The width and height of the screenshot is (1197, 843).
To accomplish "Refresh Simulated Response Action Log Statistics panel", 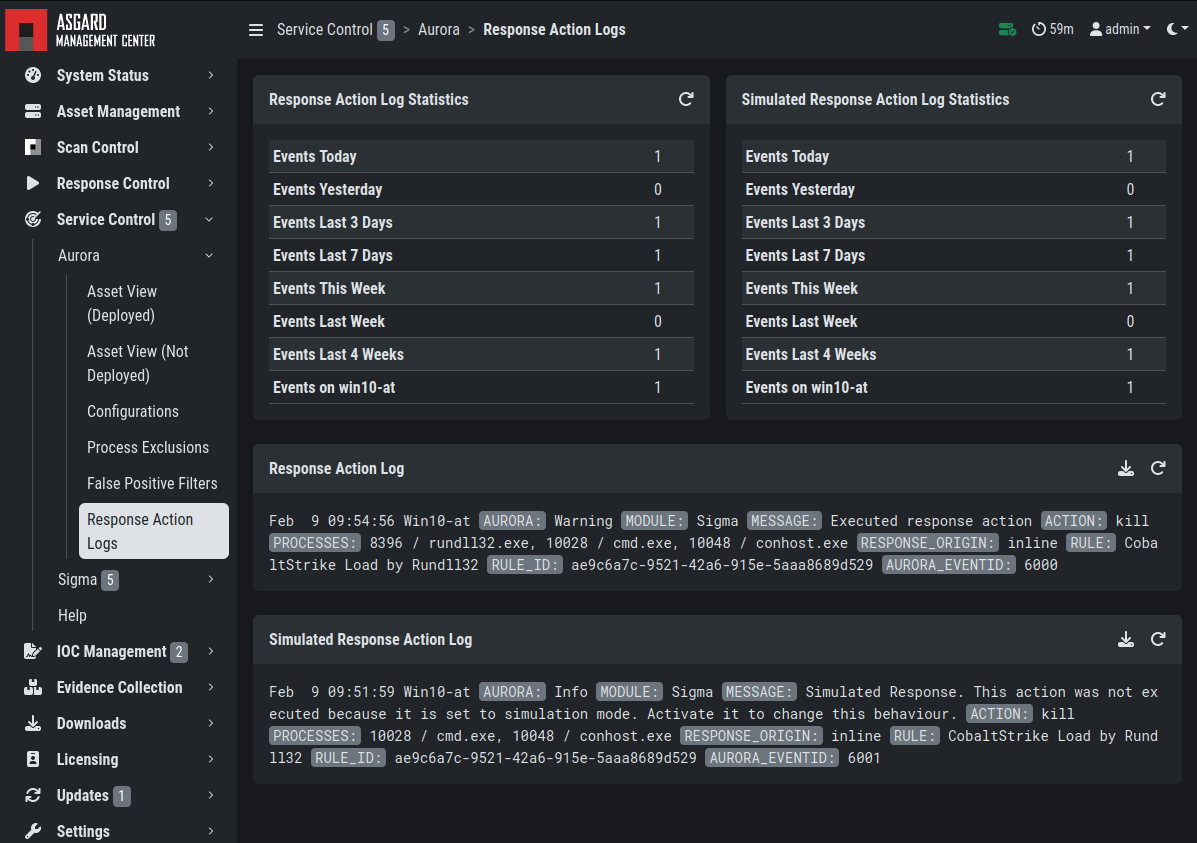I will click(1158, 99).
